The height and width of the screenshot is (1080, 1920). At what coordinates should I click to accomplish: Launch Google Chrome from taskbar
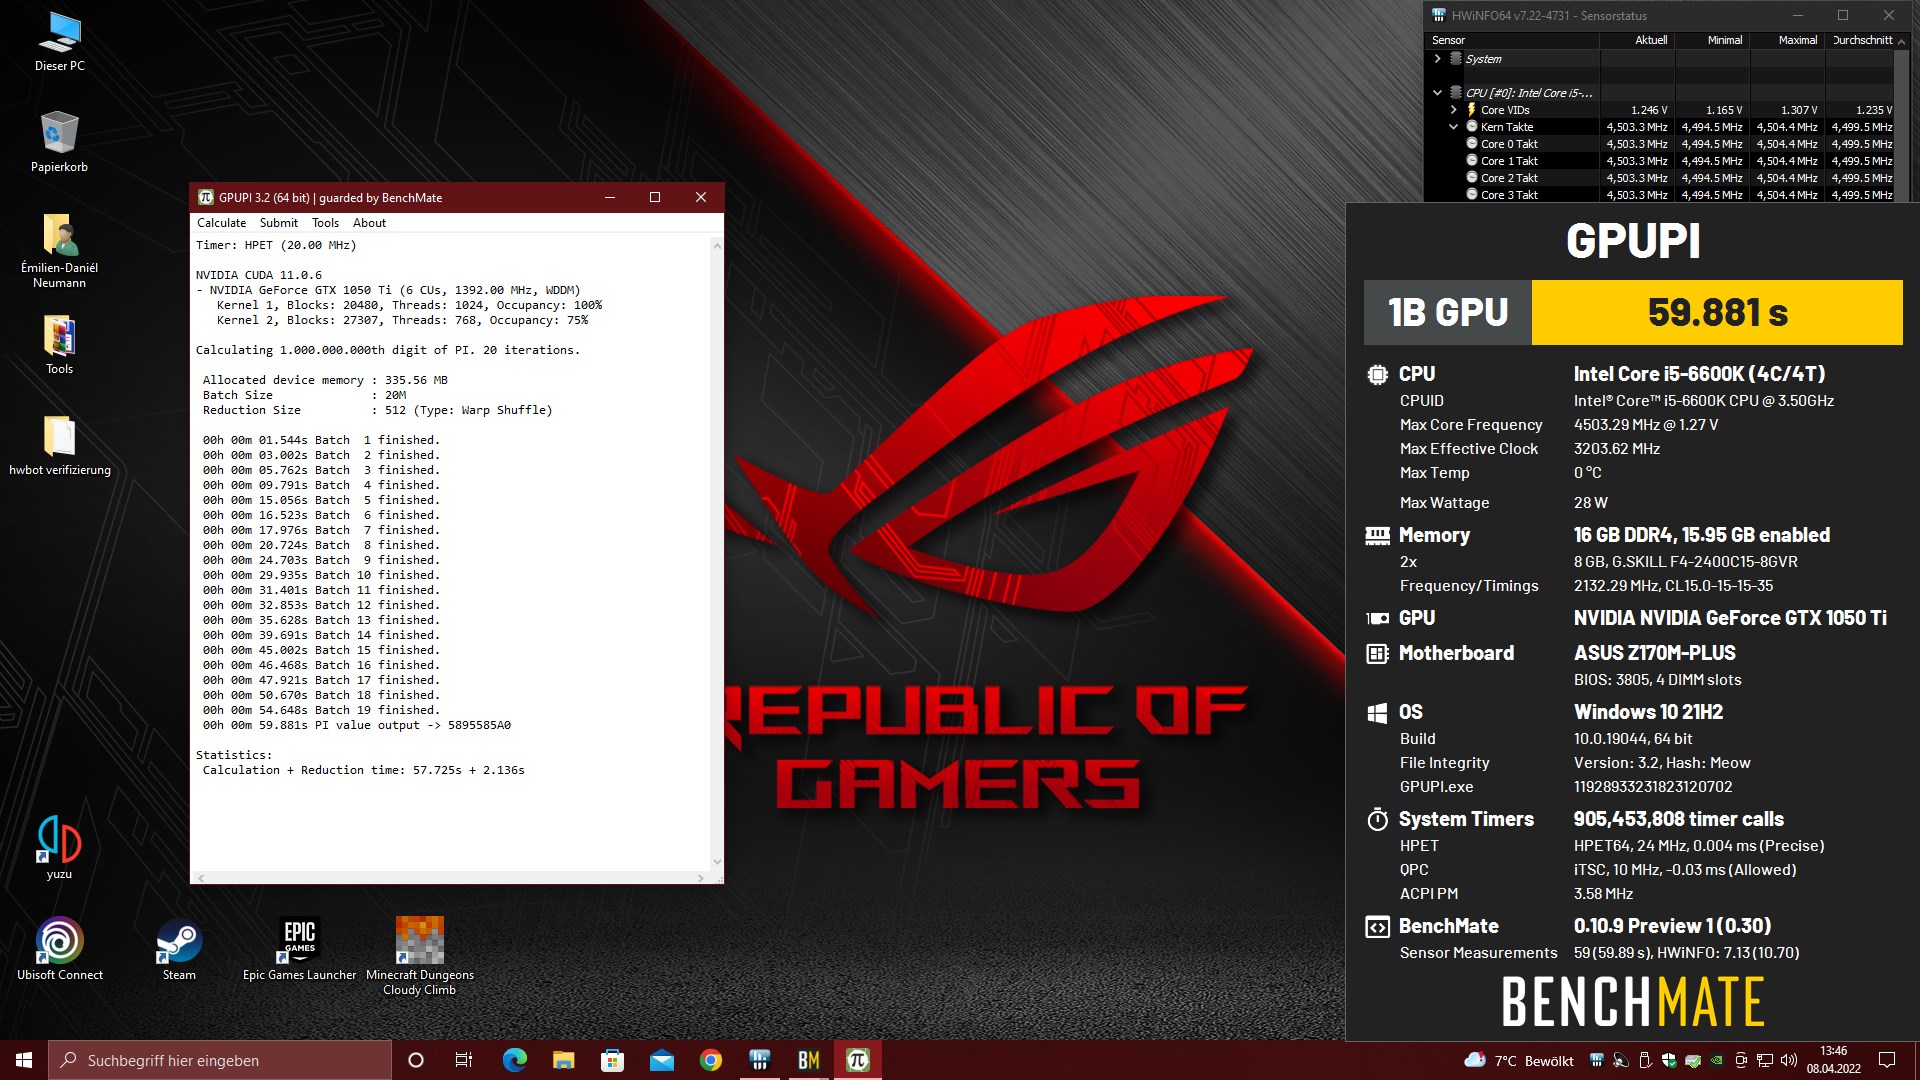(x=710, y=1060)
